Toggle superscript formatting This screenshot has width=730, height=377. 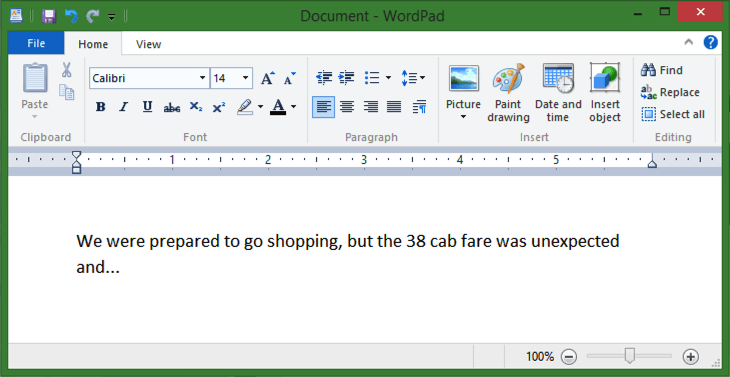coord(219,107)
